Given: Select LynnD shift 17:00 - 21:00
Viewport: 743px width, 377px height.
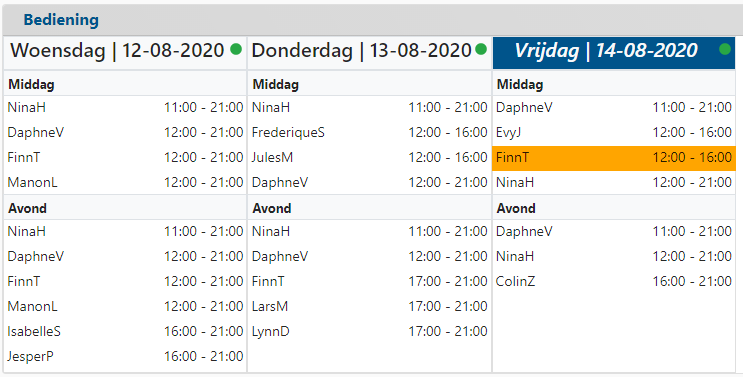Looking at the screenshot, I should click(x=370, y=332).
